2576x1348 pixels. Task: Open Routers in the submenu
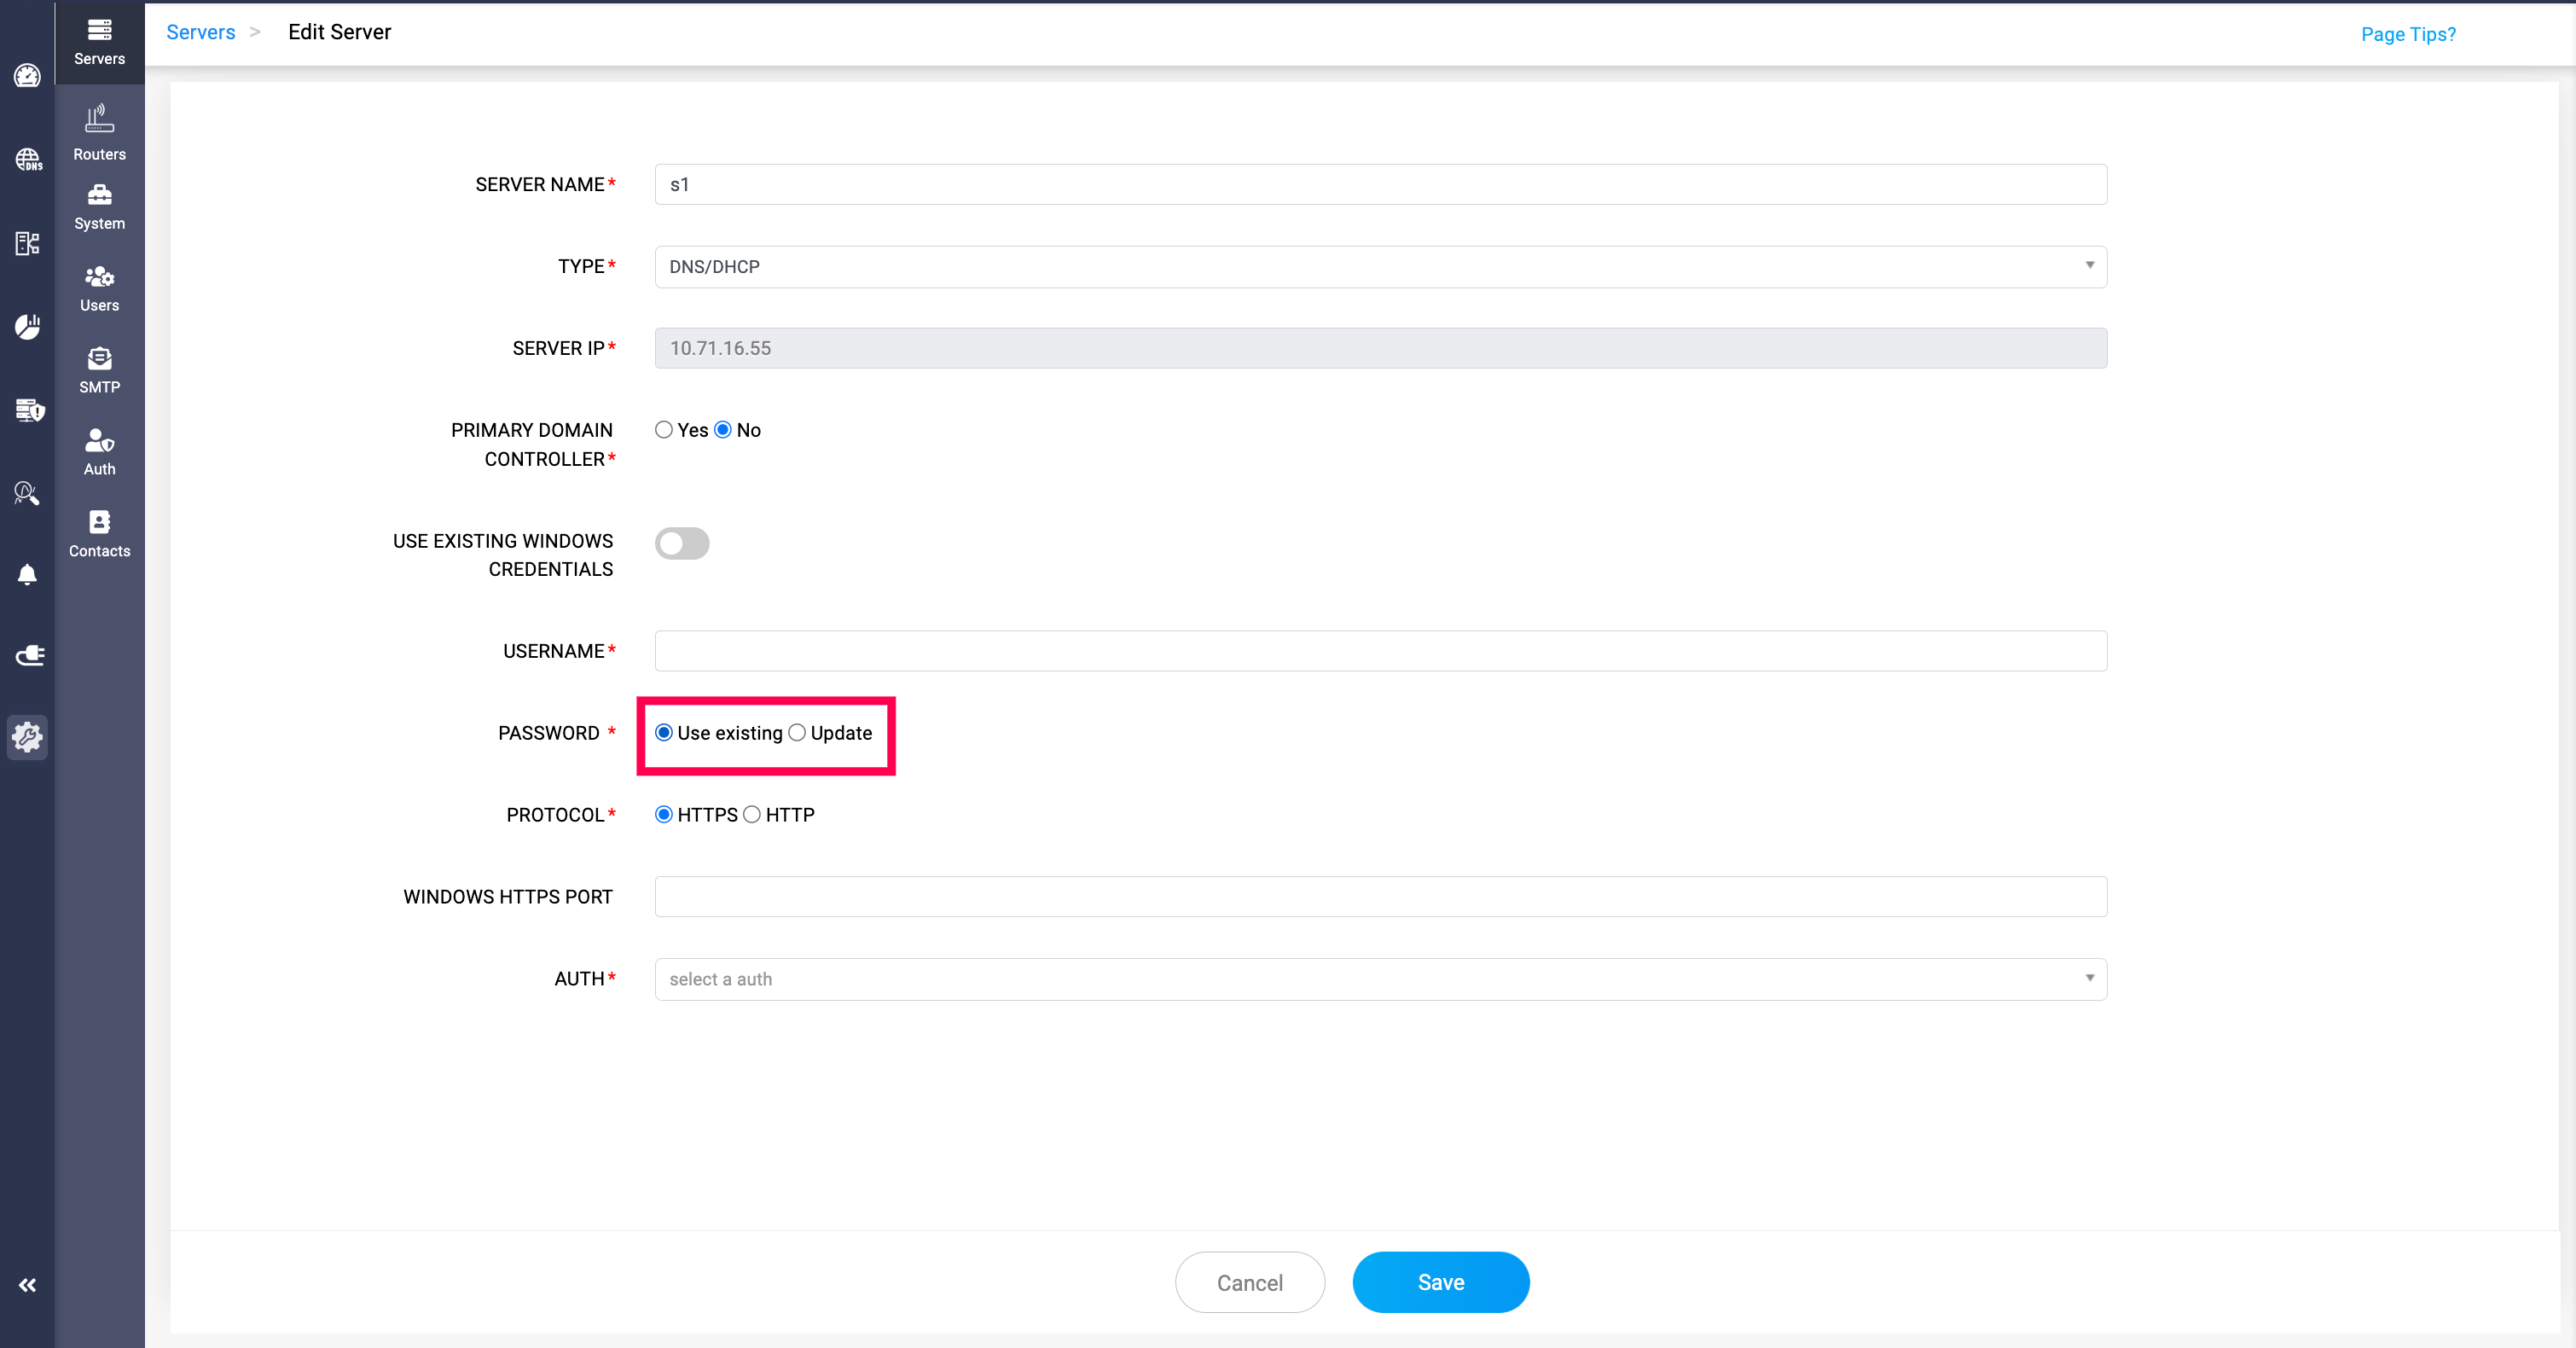pos(99,132)
